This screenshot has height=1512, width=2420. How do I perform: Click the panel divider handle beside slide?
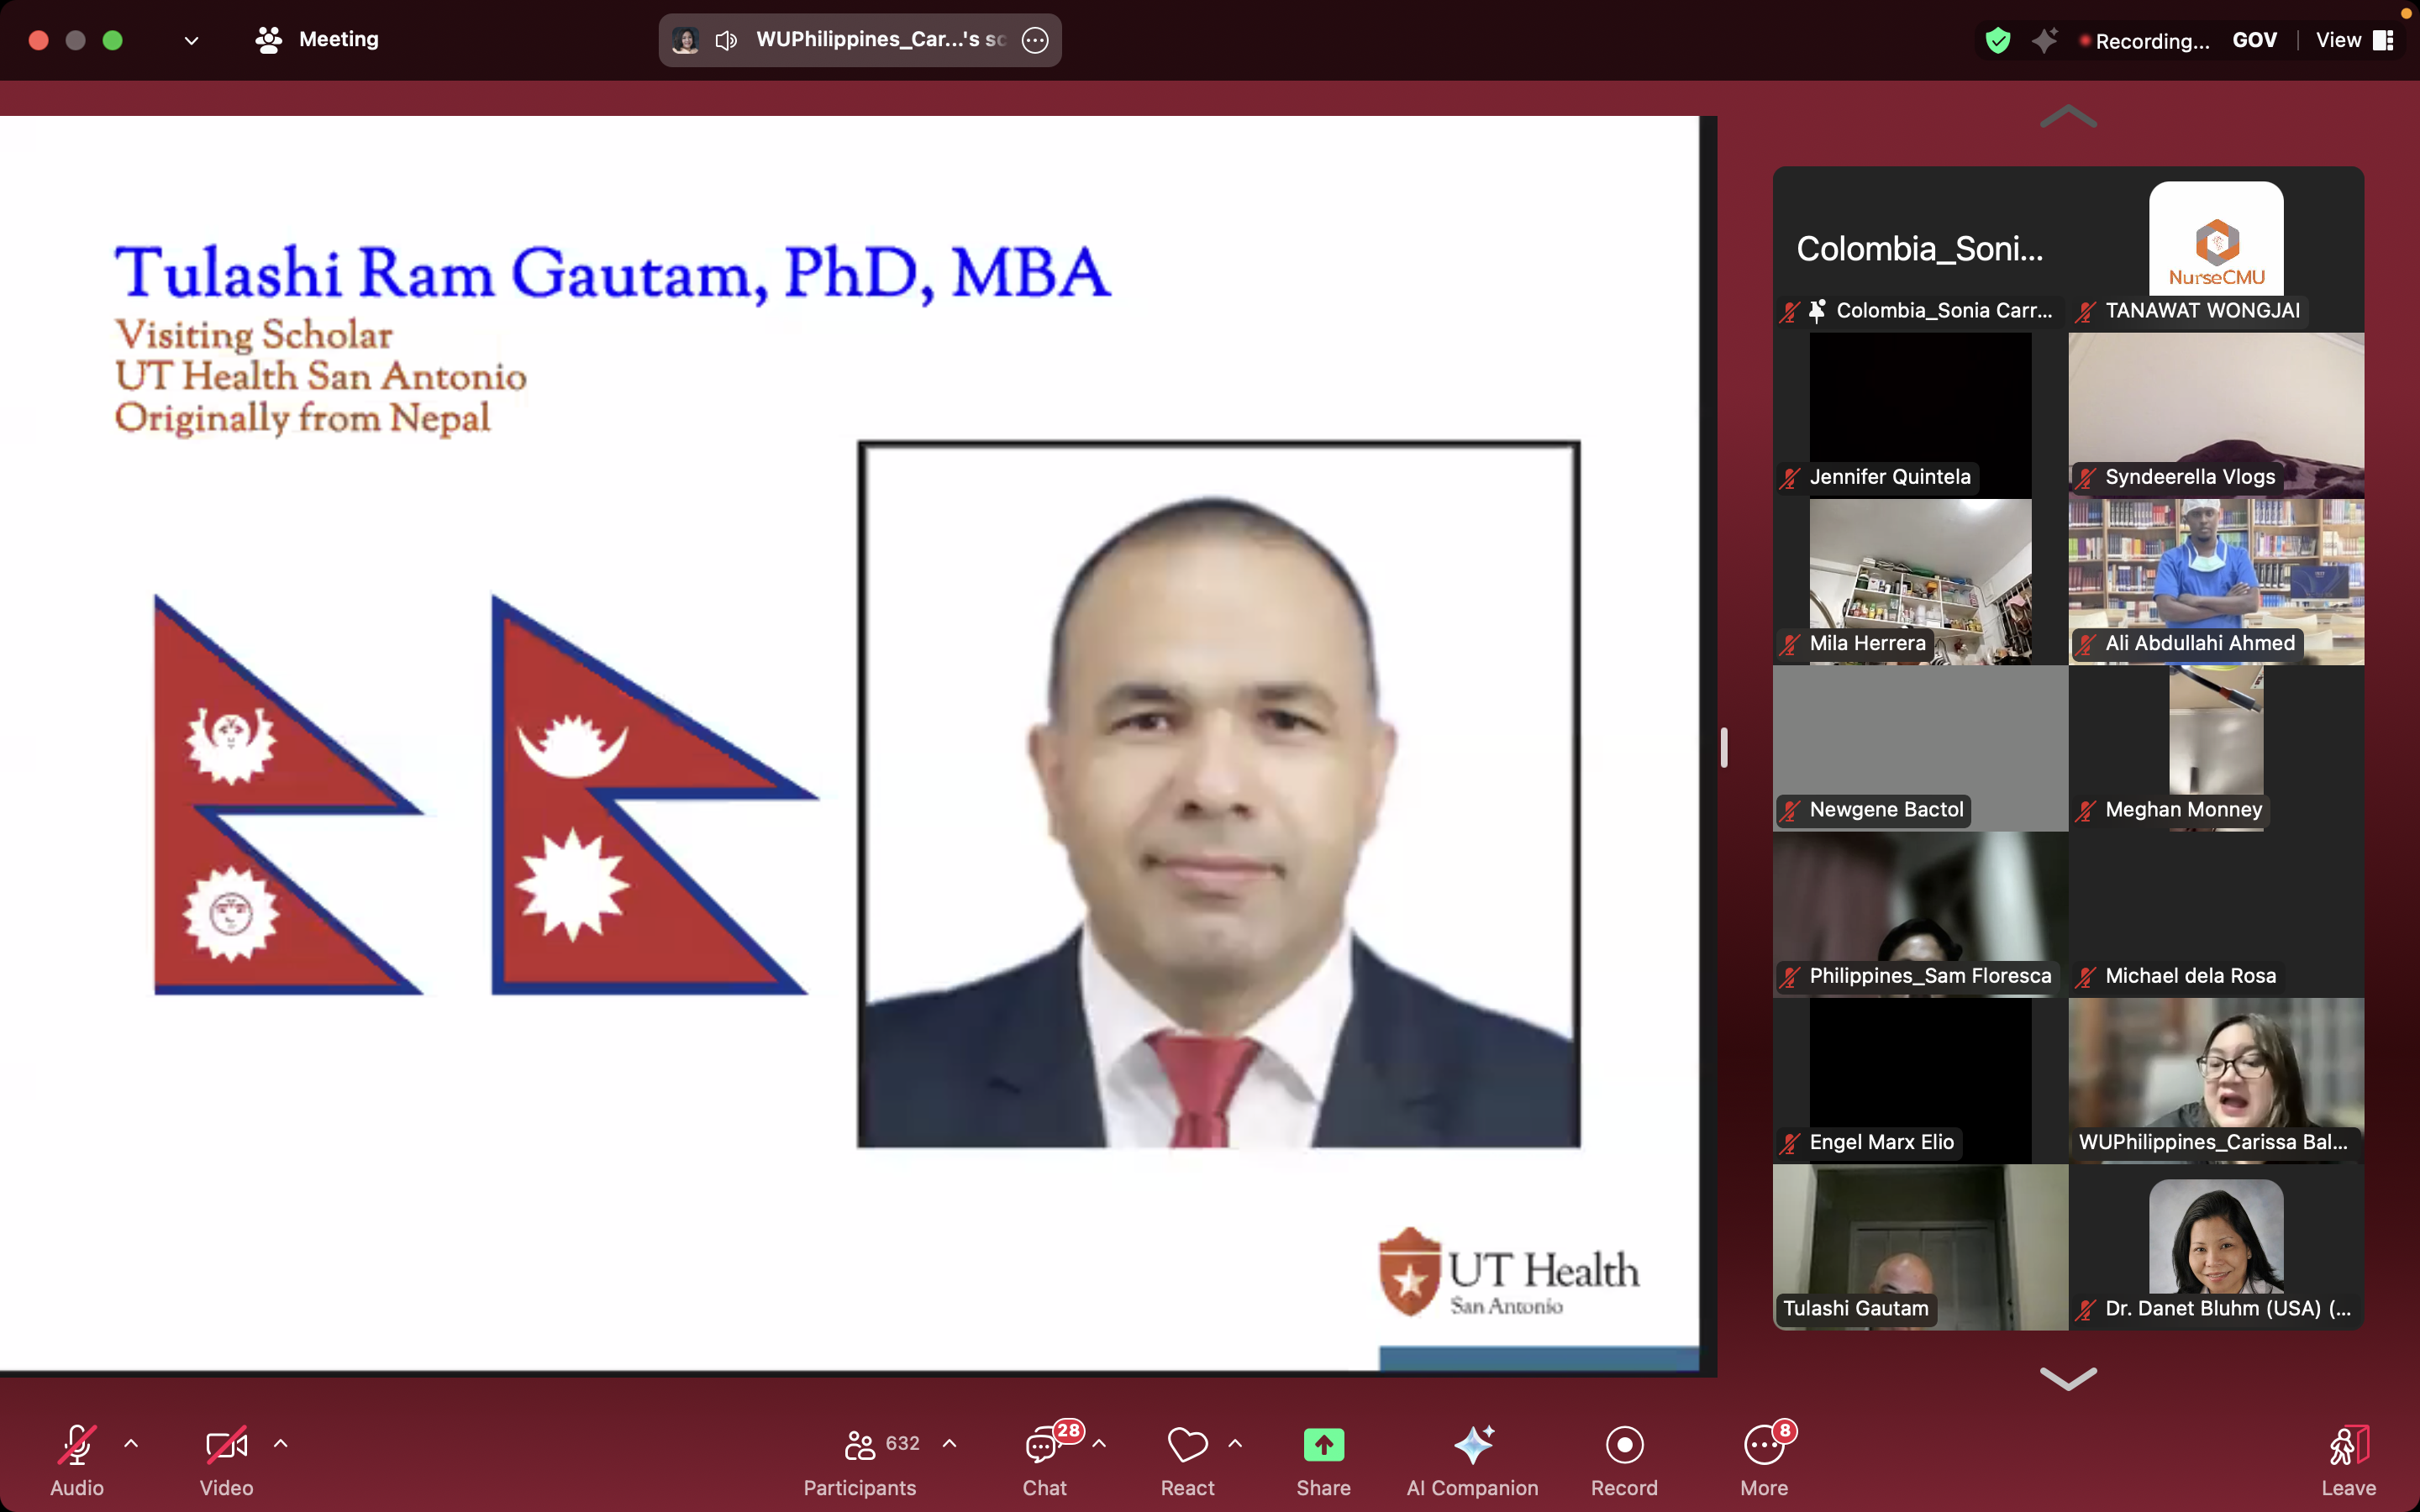[x=1724, y=747]
